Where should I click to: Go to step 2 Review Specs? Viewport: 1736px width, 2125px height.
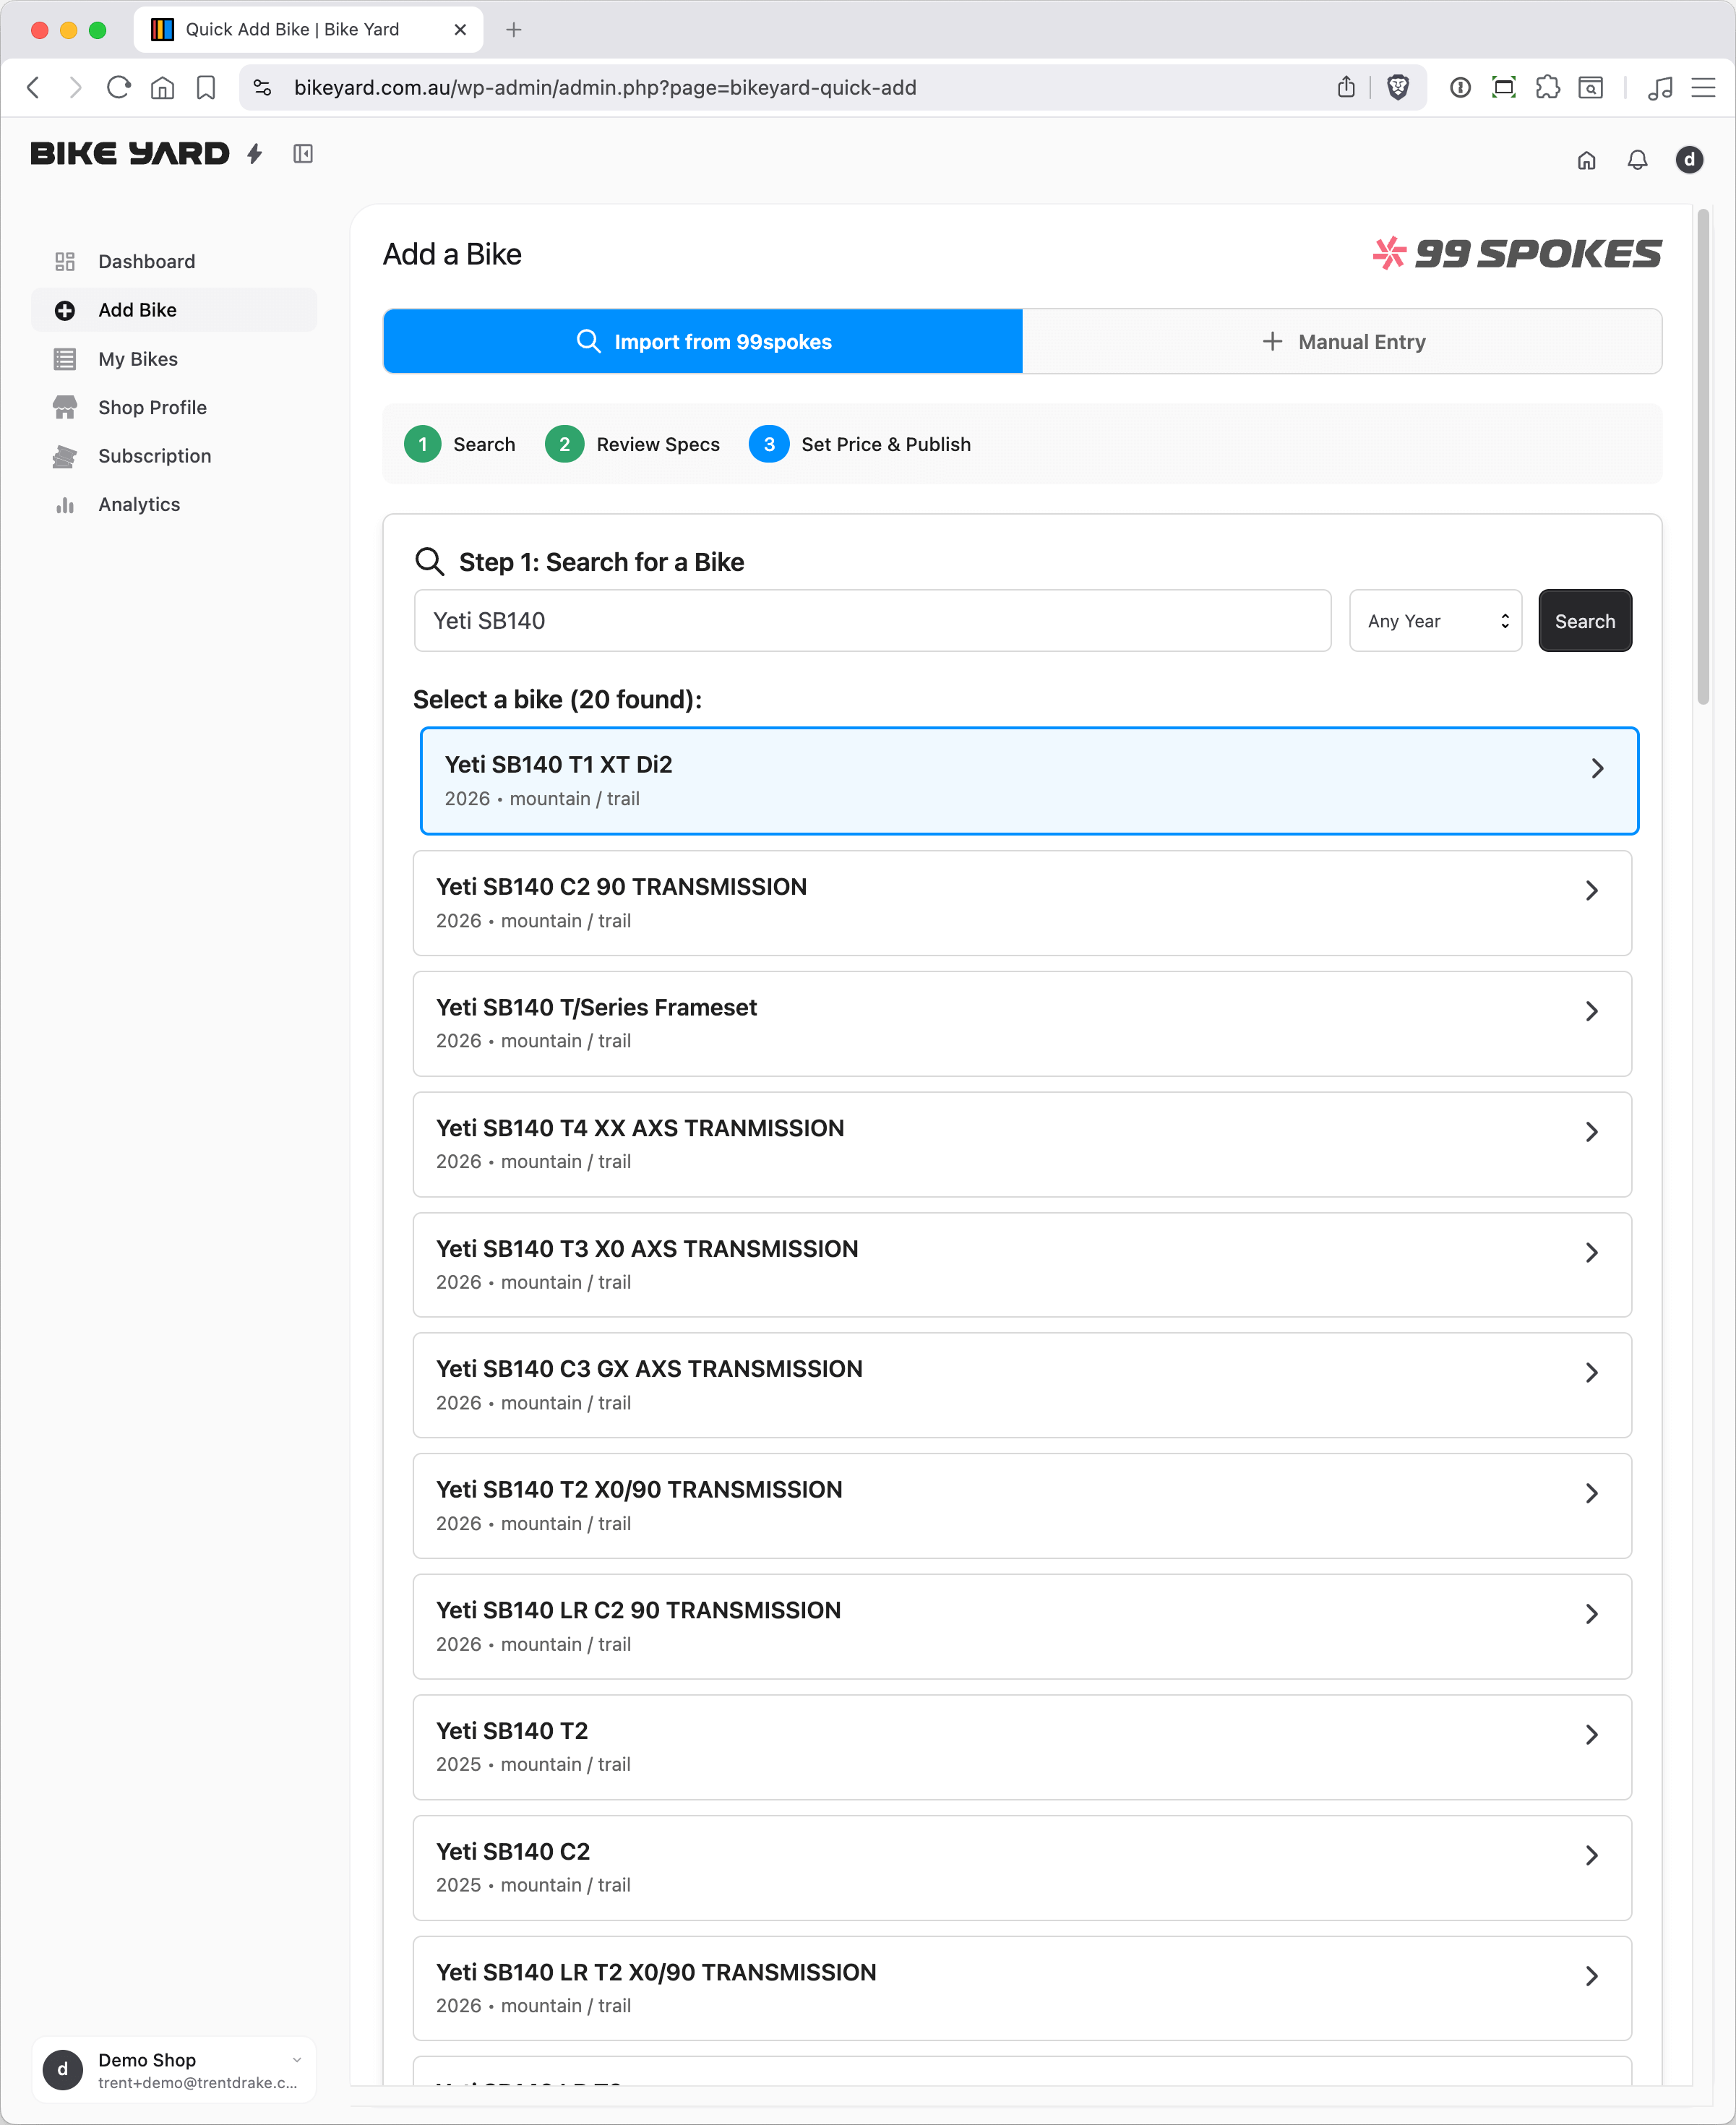point(633,444)
